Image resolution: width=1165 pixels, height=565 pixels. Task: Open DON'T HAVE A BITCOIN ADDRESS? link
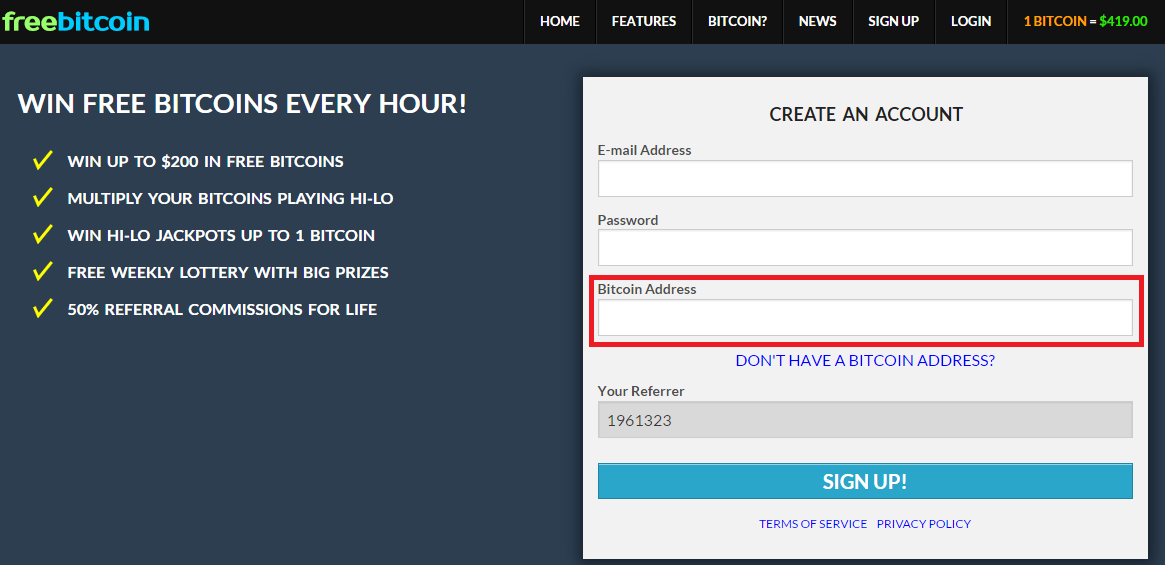point(865,361)
